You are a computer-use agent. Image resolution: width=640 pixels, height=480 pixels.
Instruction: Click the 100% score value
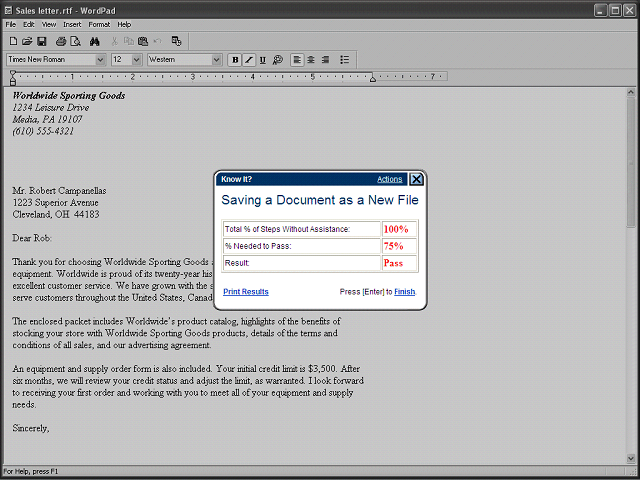pos(396,229)
